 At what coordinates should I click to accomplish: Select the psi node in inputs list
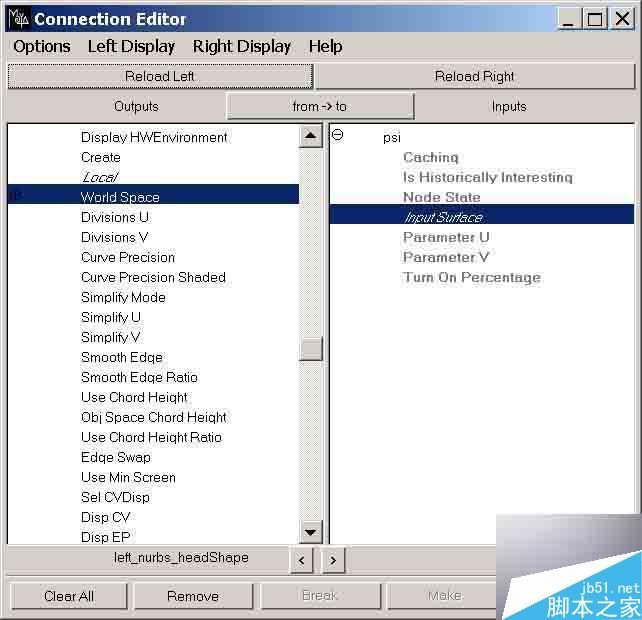(392, 138)
